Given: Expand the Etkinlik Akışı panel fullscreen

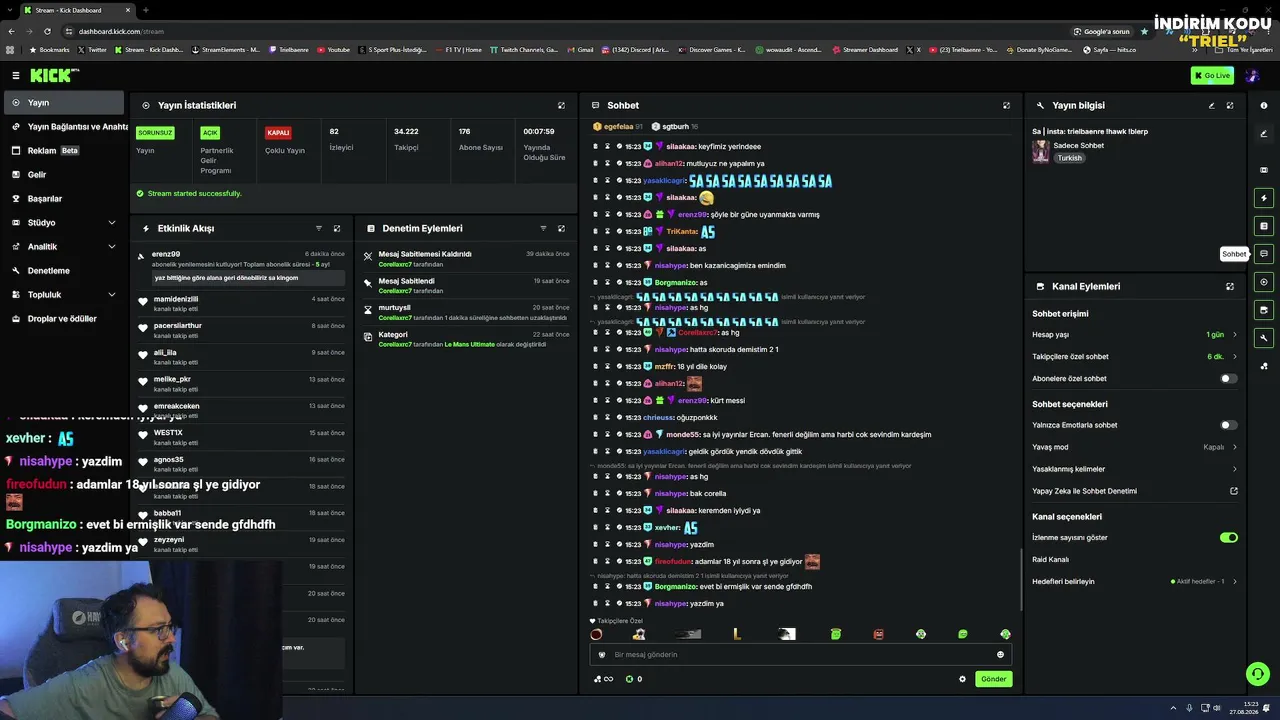Looking at the screenshot, I should pyautogui.click(x=337, y=228).
